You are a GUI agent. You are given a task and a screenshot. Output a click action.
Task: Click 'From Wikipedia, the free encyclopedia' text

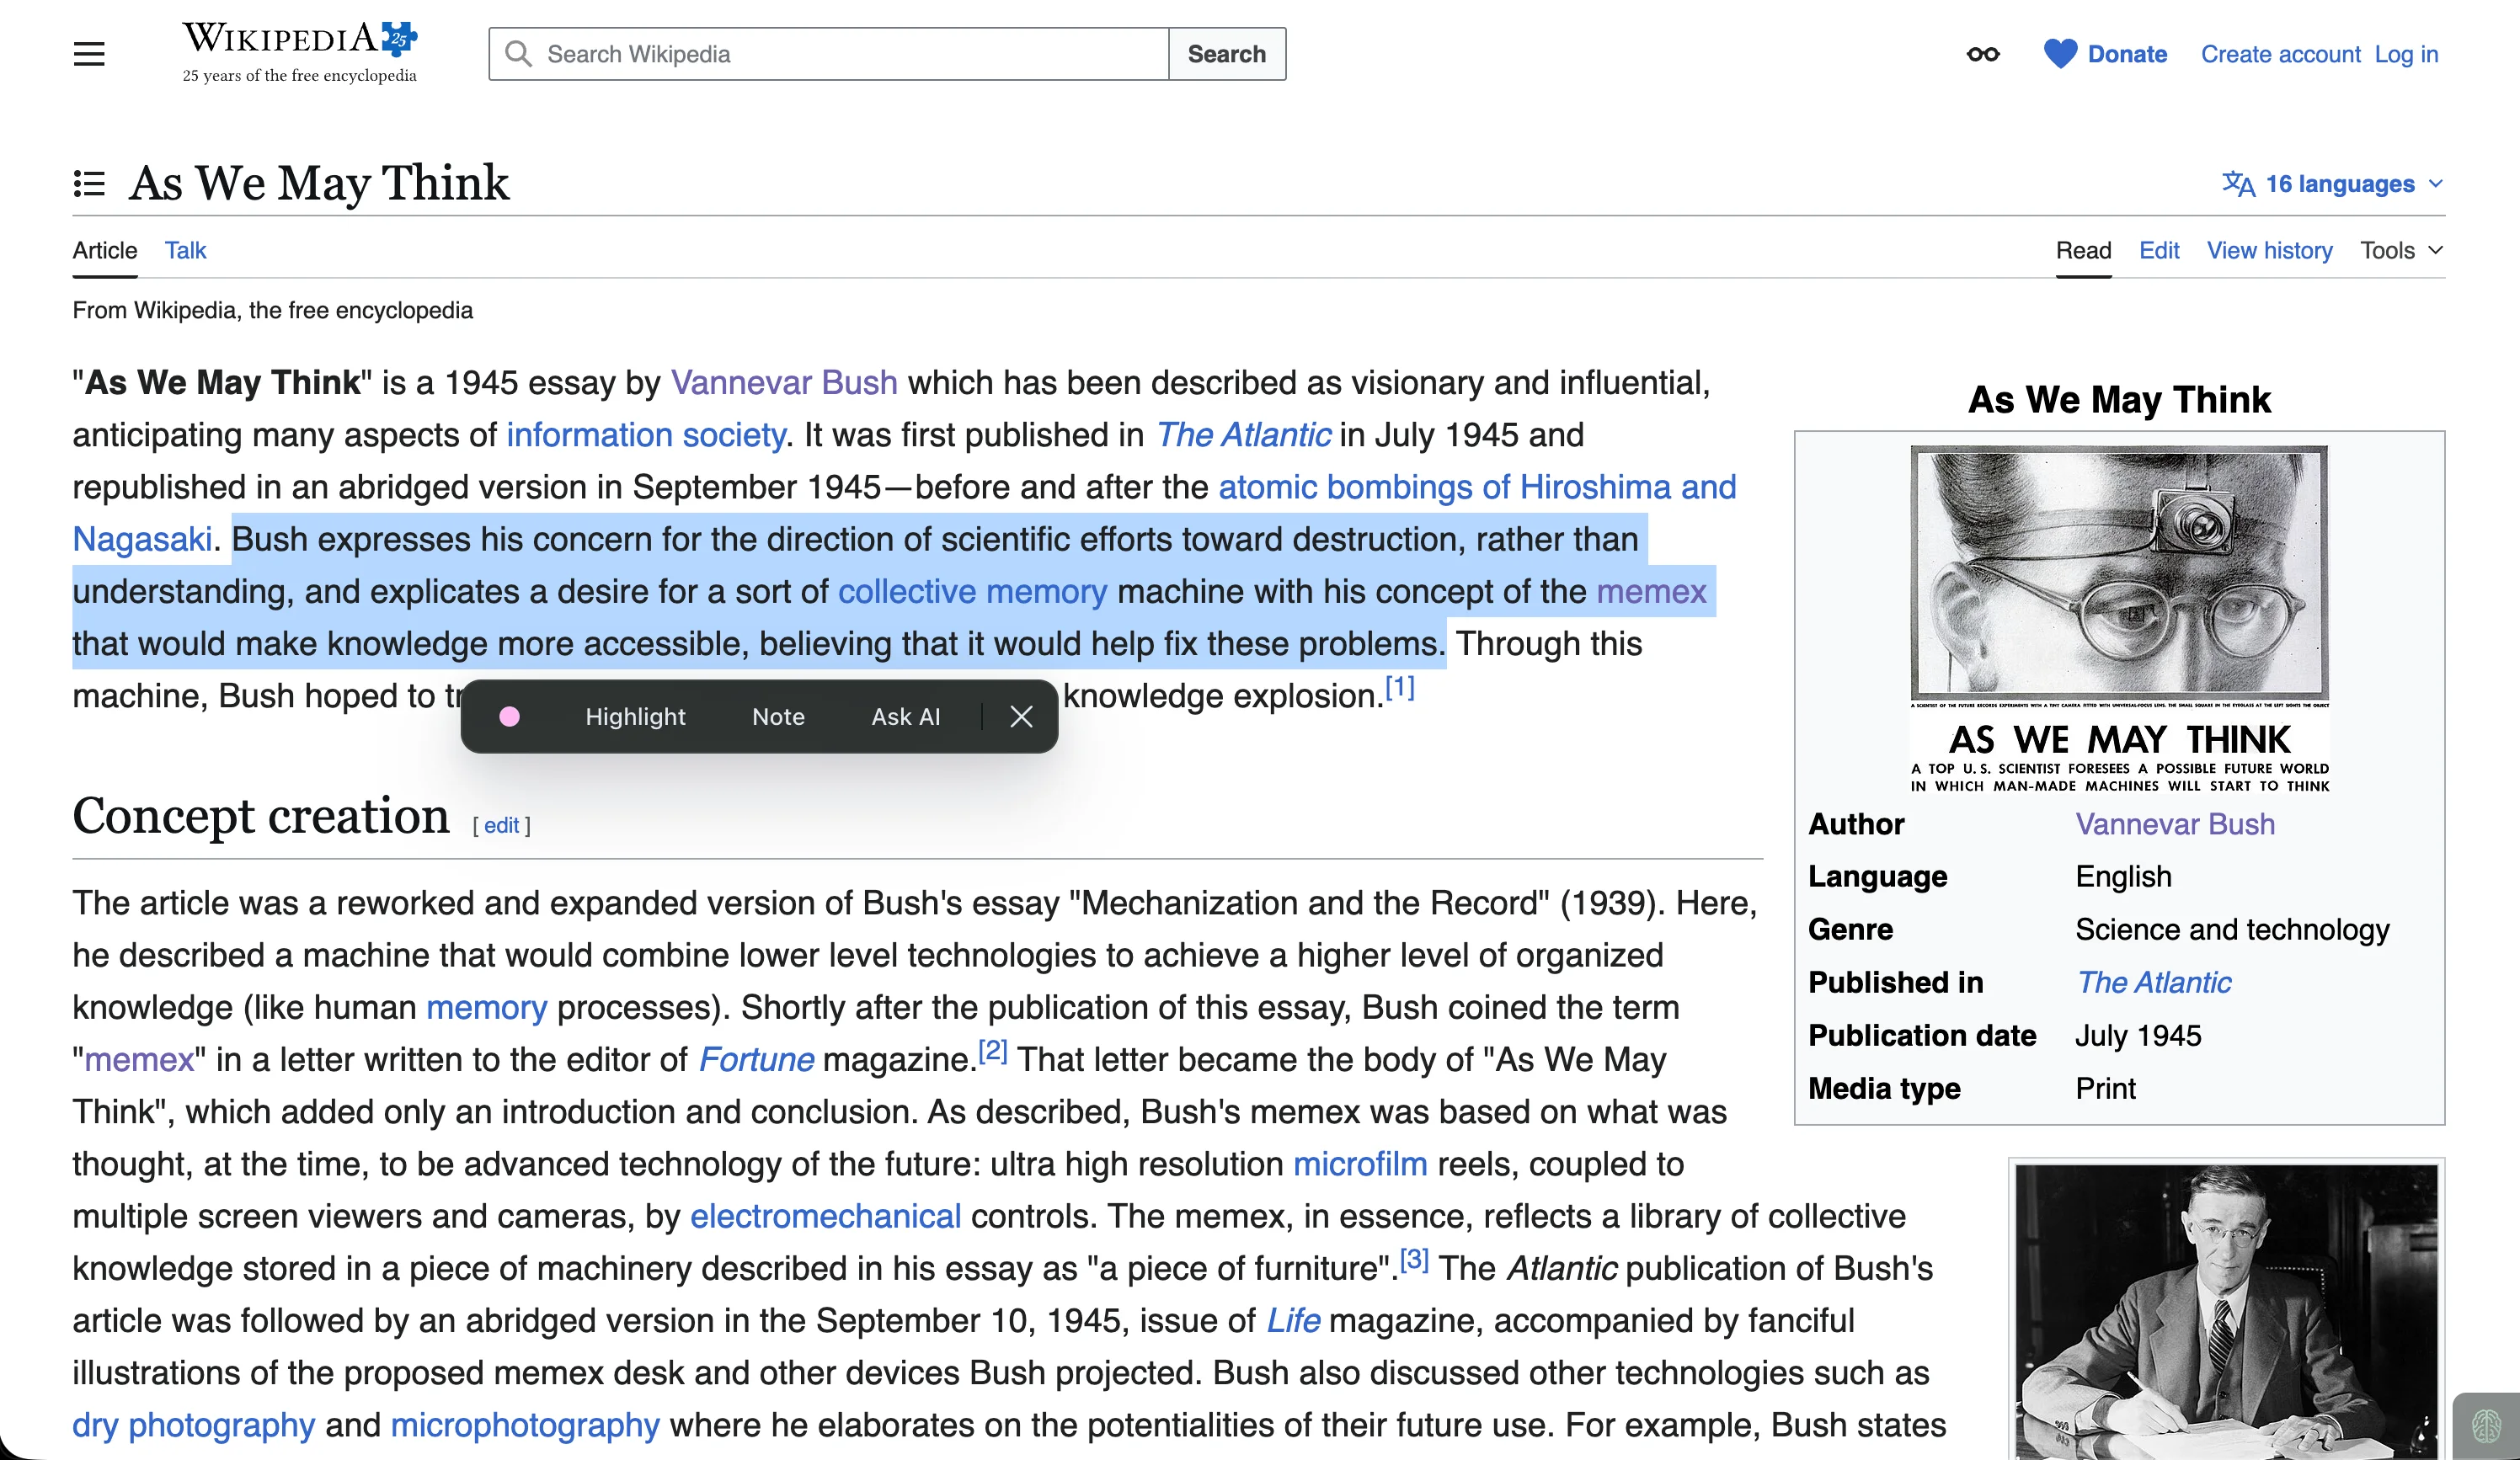[x=272, y=310]
